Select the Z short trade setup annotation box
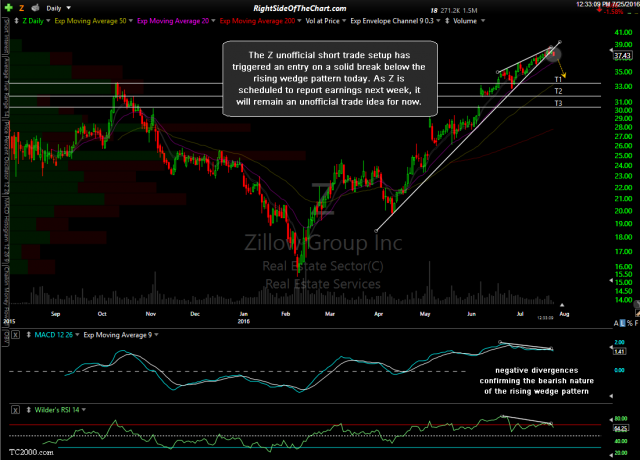This screenshot has width=640, height=460. pos(330,78)
